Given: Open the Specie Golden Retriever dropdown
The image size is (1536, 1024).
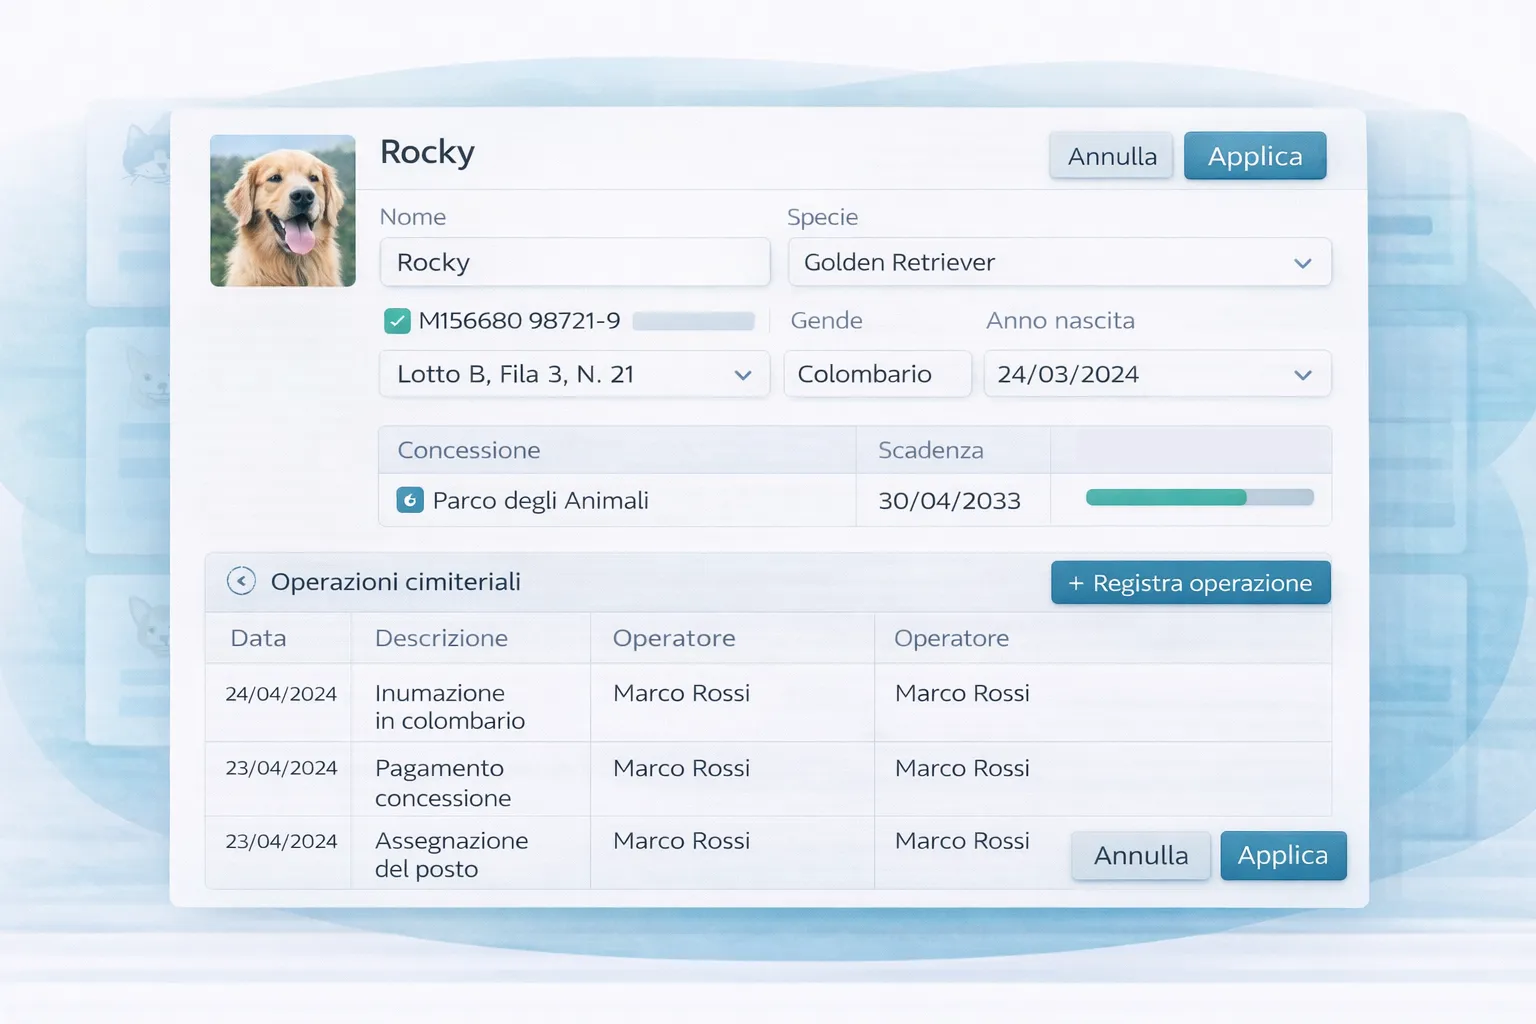Looking at the screenshot, I should pyautogui.click(x=1059, y=262).
